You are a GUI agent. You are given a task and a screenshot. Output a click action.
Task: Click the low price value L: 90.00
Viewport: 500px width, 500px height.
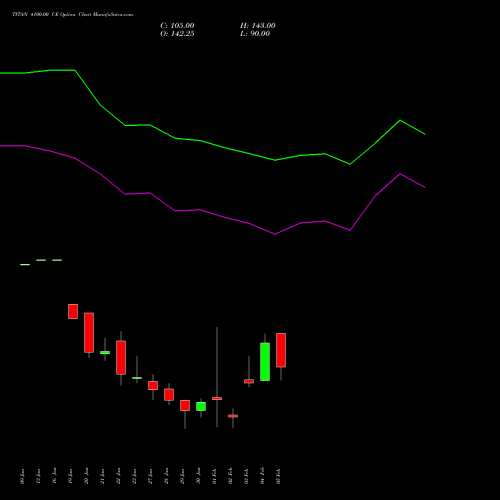coord(255,34)
